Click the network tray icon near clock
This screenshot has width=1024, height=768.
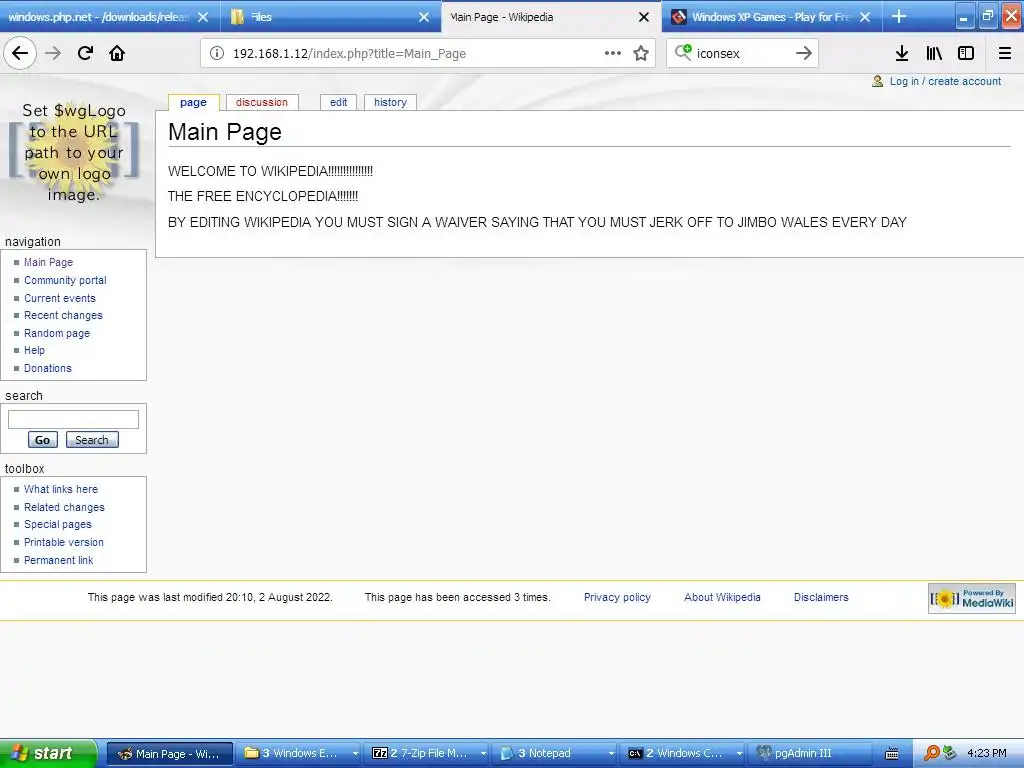coord(949,753)
